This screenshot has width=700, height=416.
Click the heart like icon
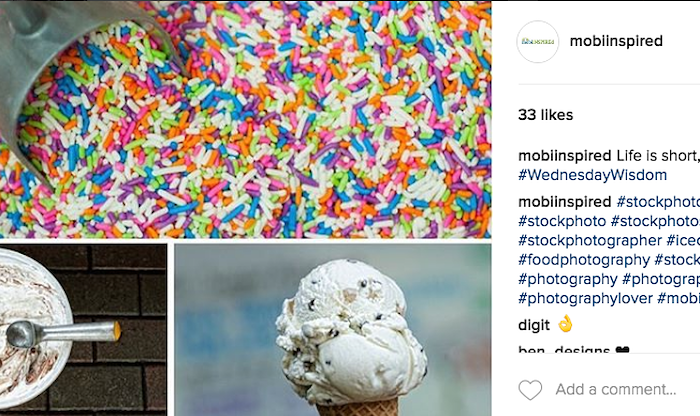point(530,390)
